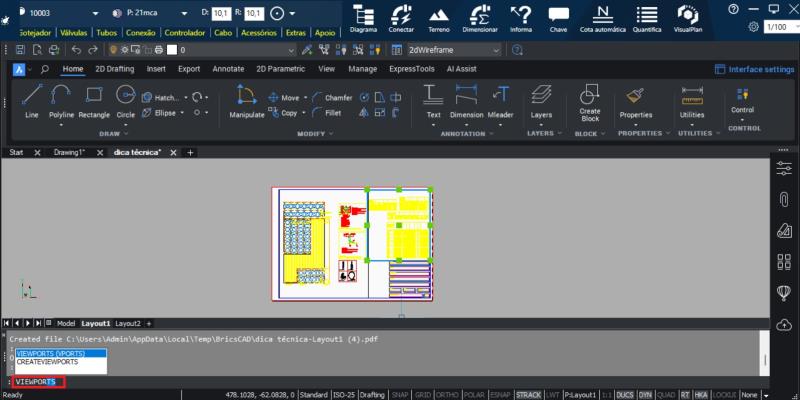The image size is (800, 400).
Task: Click the Create Block icon
Action: click(590, 100)
